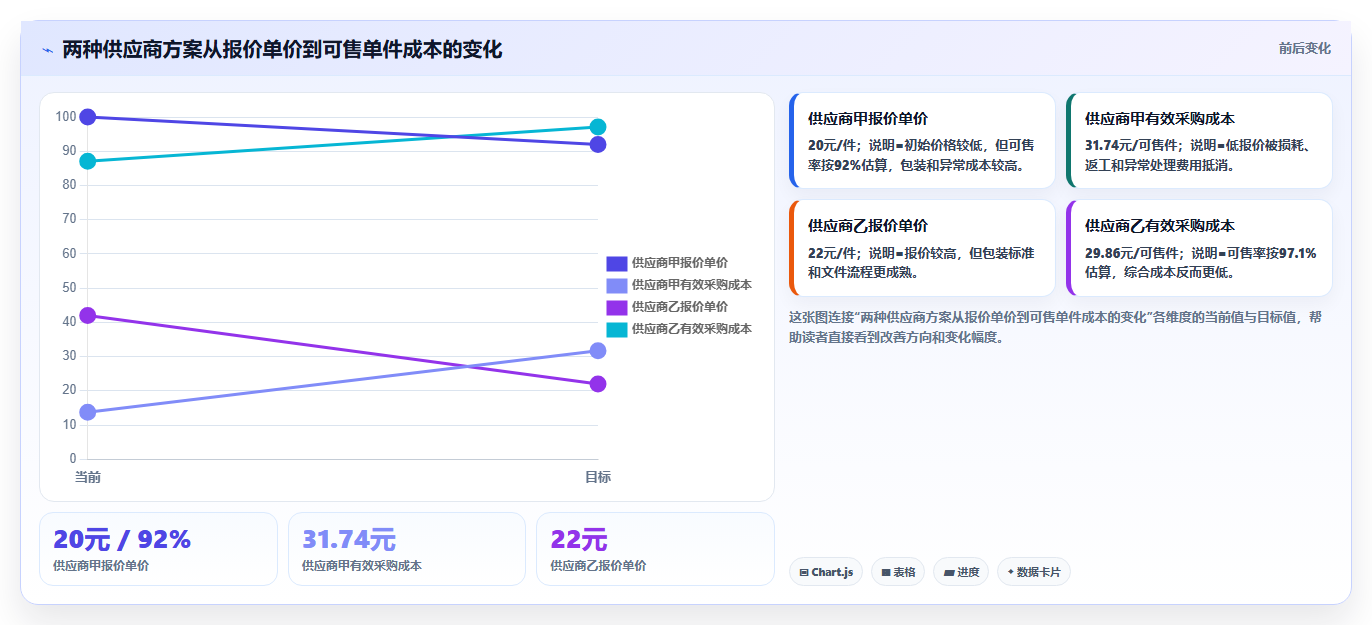Click the lightning icon beside the page title

coord(47,50)
